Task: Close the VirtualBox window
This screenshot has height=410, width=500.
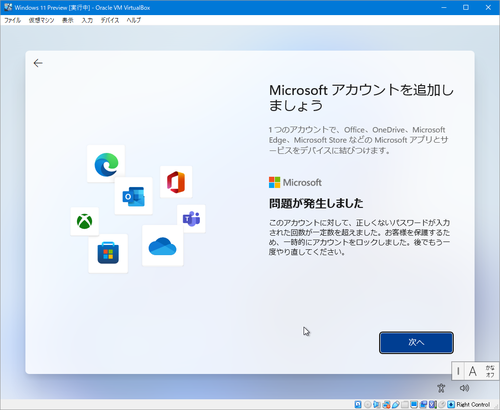Action: [x=488, y=7]
